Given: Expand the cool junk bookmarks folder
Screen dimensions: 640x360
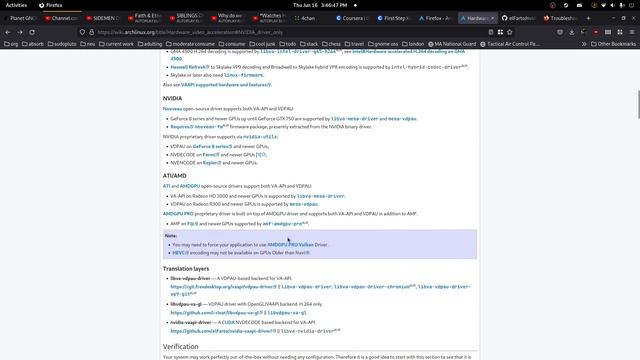Looking at the screenshot, I should pyautogui.click(x=262, y=44).
